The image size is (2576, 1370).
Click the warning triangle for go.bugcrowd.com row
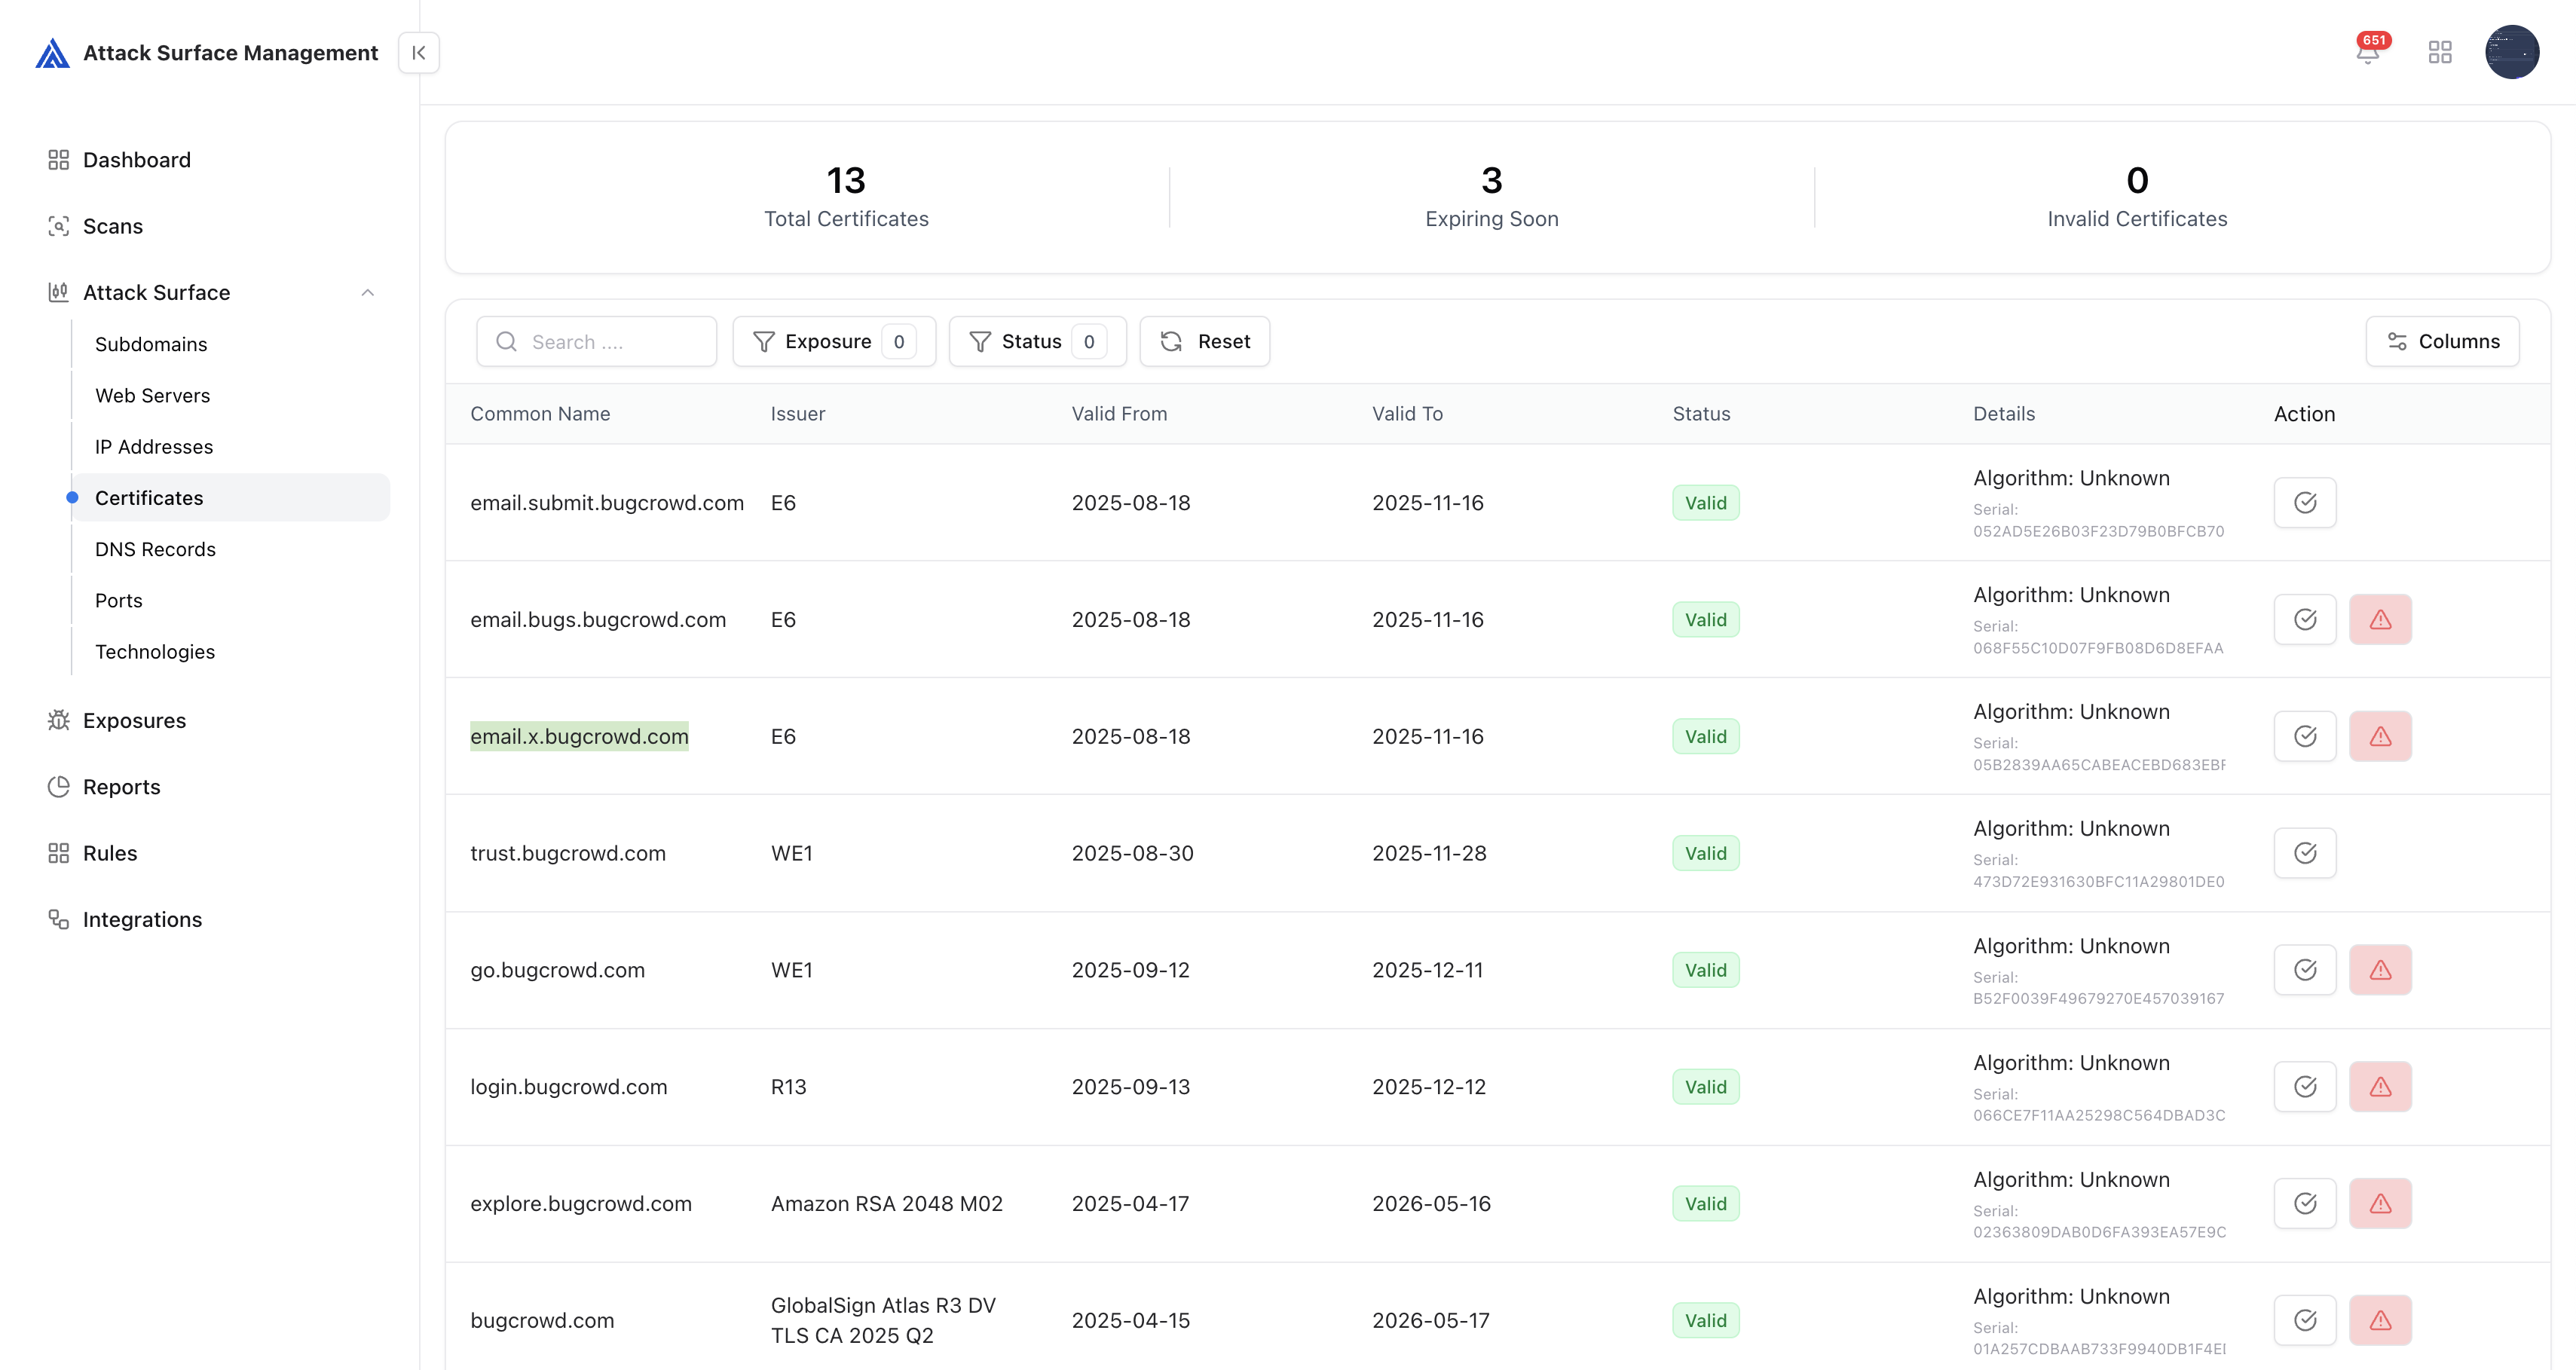(2380, 970)
